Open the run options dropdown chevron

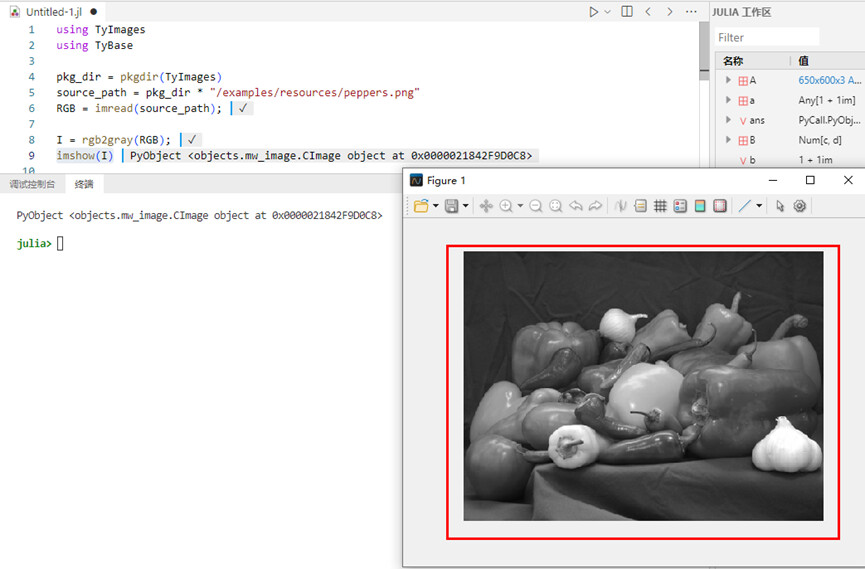pyautogui.click(x=607, y=12)
